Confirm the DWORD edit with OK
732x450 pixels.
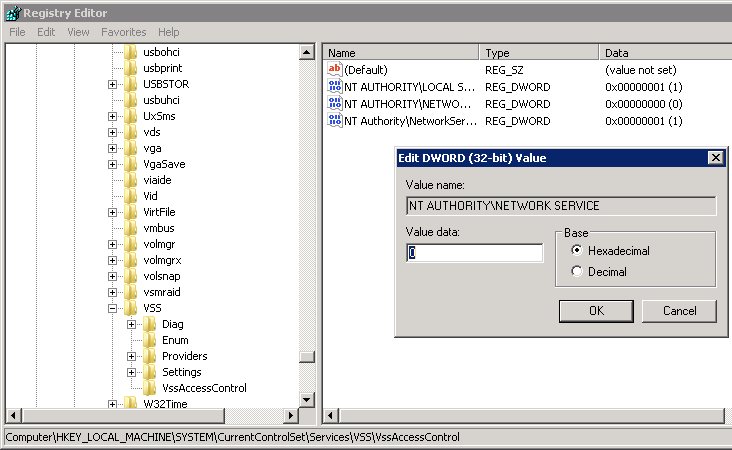pyautogui.click(x=596, y=311)
